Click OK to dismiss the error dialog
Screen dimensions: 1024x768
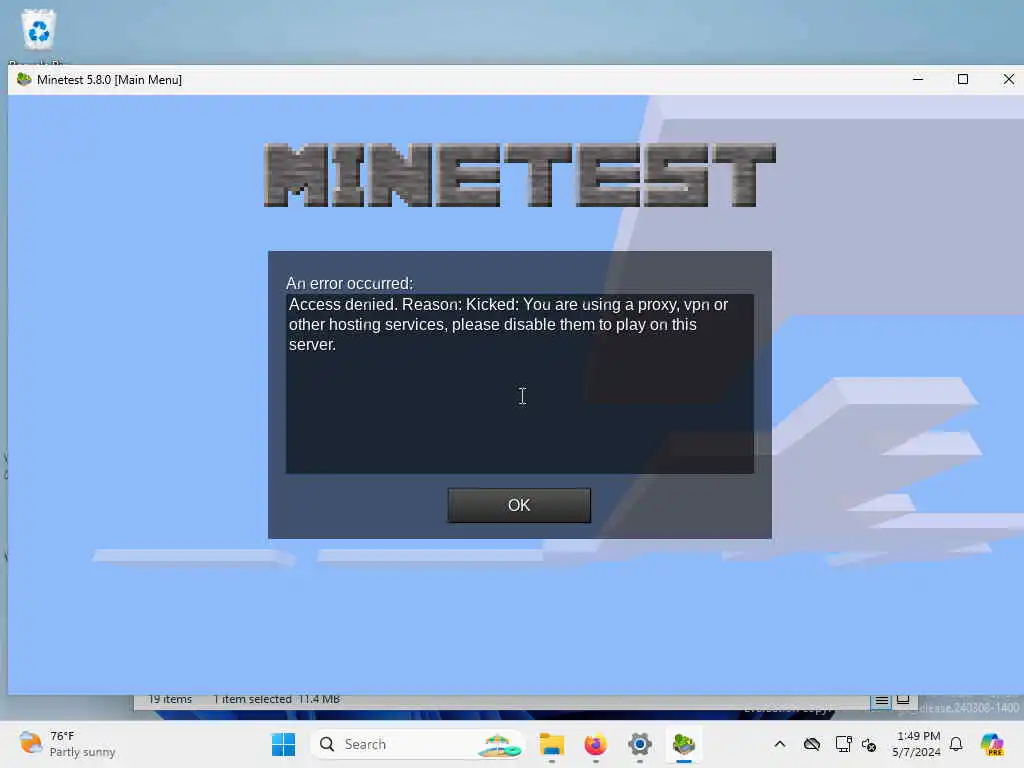coord(519,505)
